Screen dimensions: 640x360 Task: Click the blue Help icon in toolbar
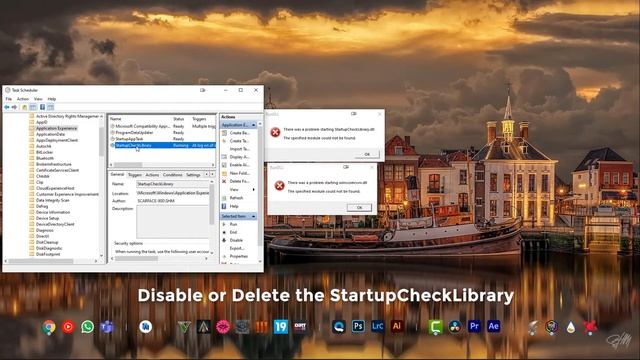pyautogui.click(x=42, y=107)
